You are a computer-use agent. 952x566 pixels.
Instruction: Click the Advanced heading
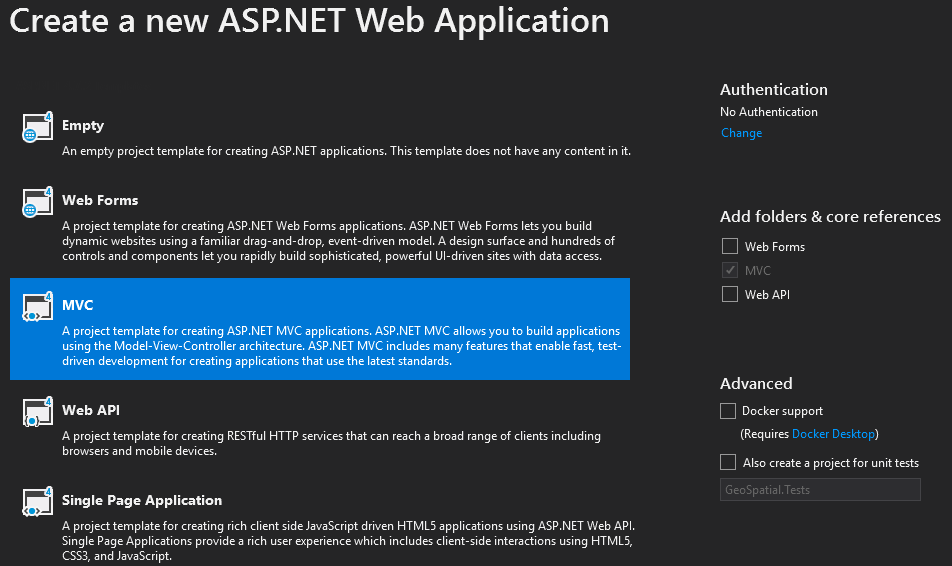tap(756, 383)
